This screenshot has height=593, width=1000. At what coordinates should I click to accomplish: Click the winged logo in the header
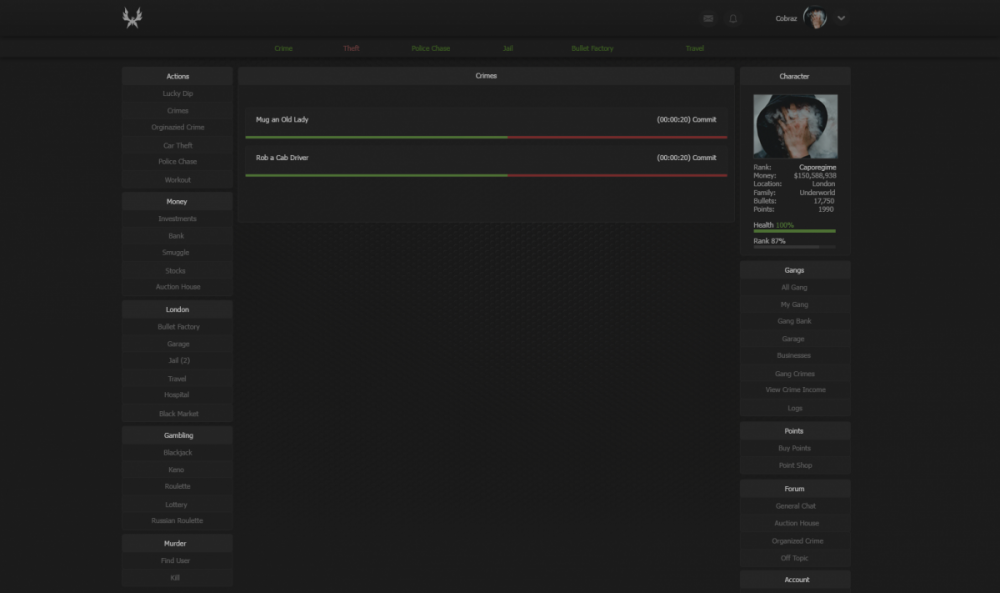tap(132, 18)
